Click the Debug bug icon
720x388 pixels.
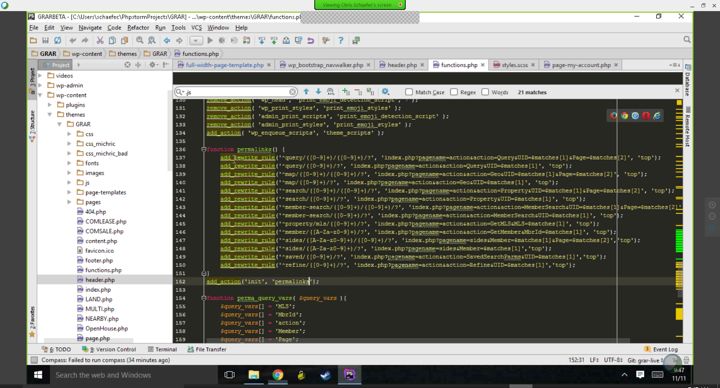[x=222, y=40]
